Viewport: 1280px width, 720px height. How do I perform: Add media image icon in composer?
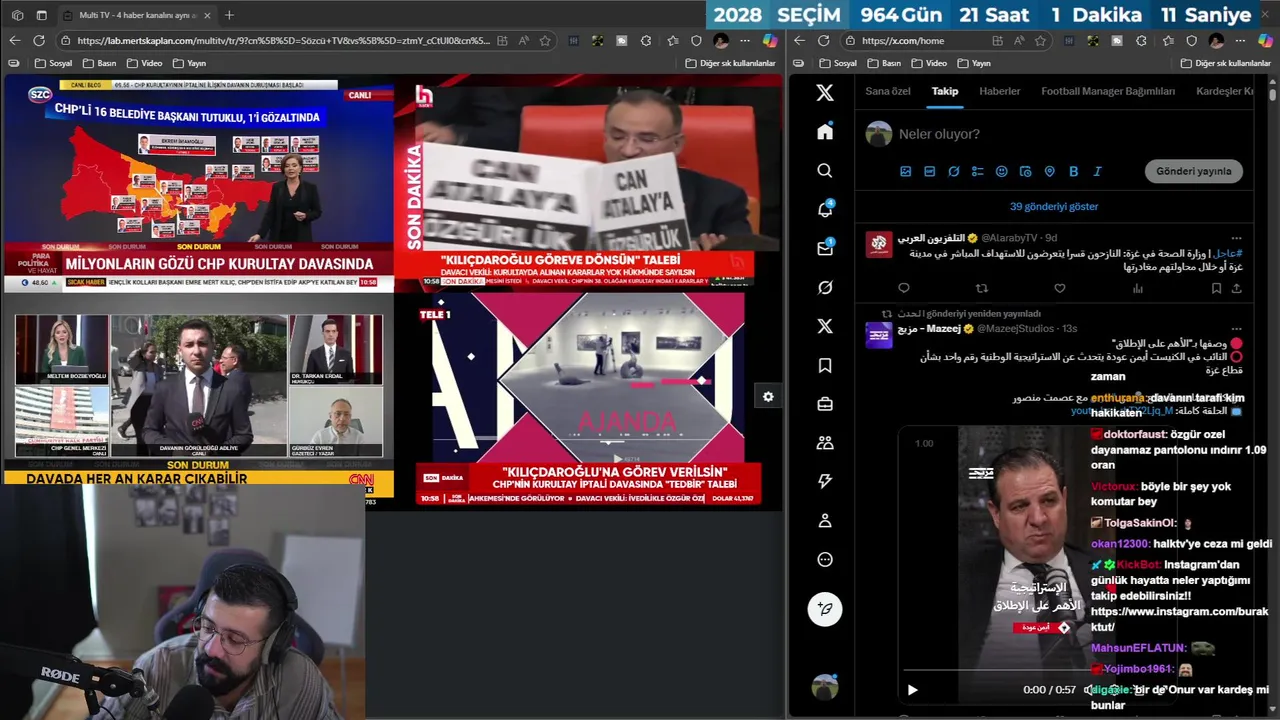click(906, 171)
